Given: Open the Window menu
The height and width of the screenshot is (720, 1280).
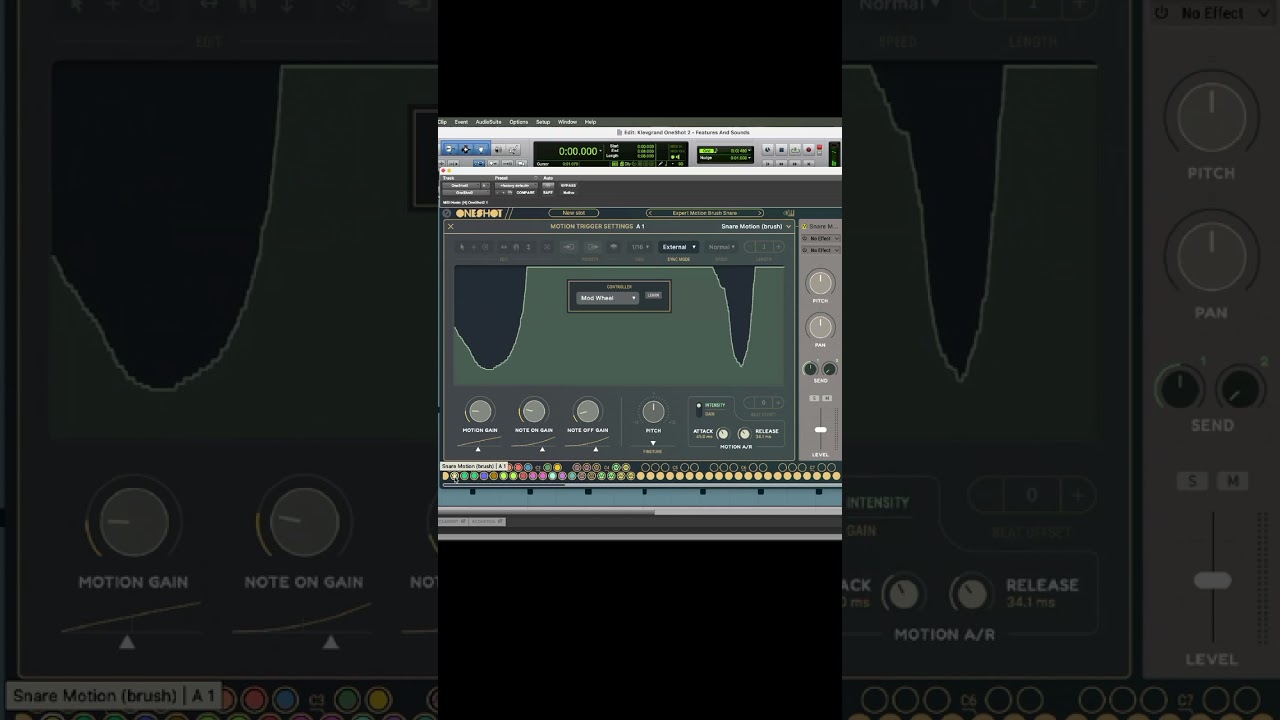Looking at the screenshot, I should [x=567, y=122].
